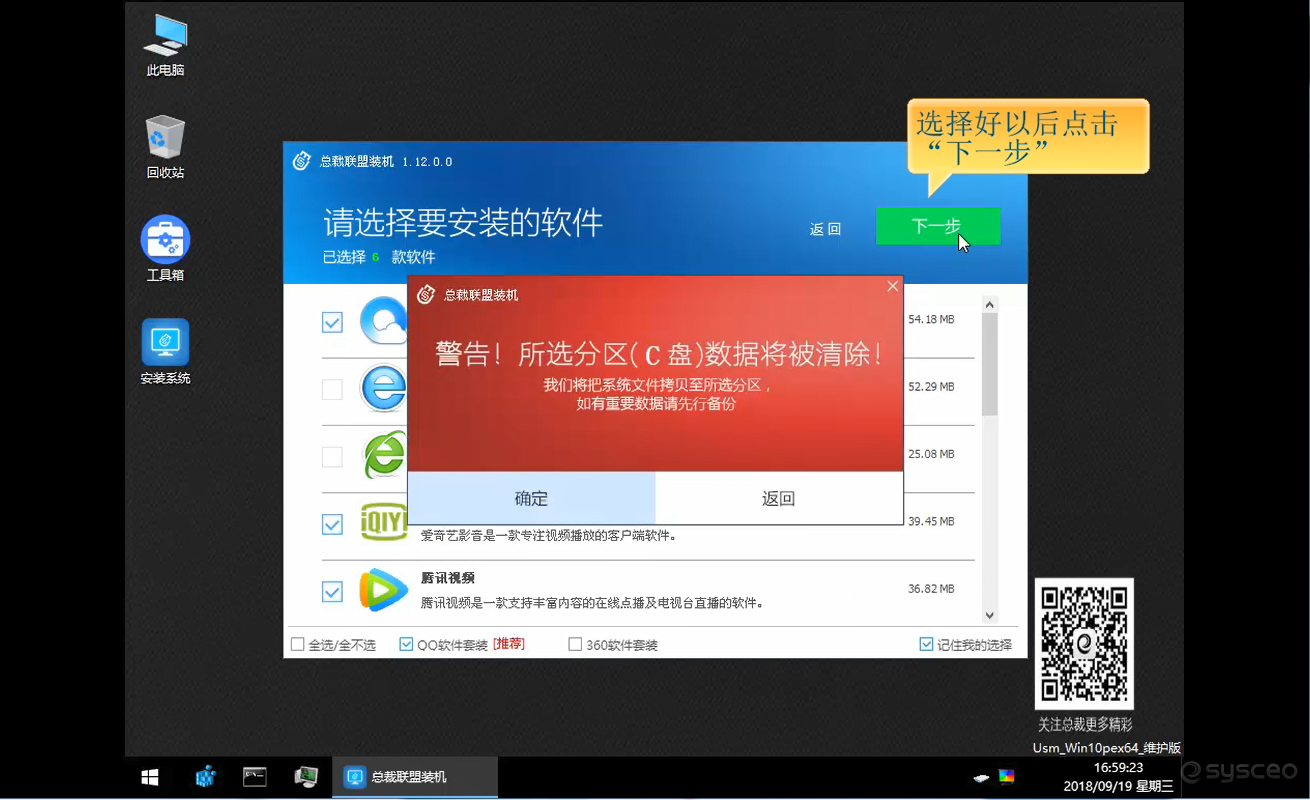1310x800 pixels.
Task: Click 返回 link in installer header
Action: (825, 229)
